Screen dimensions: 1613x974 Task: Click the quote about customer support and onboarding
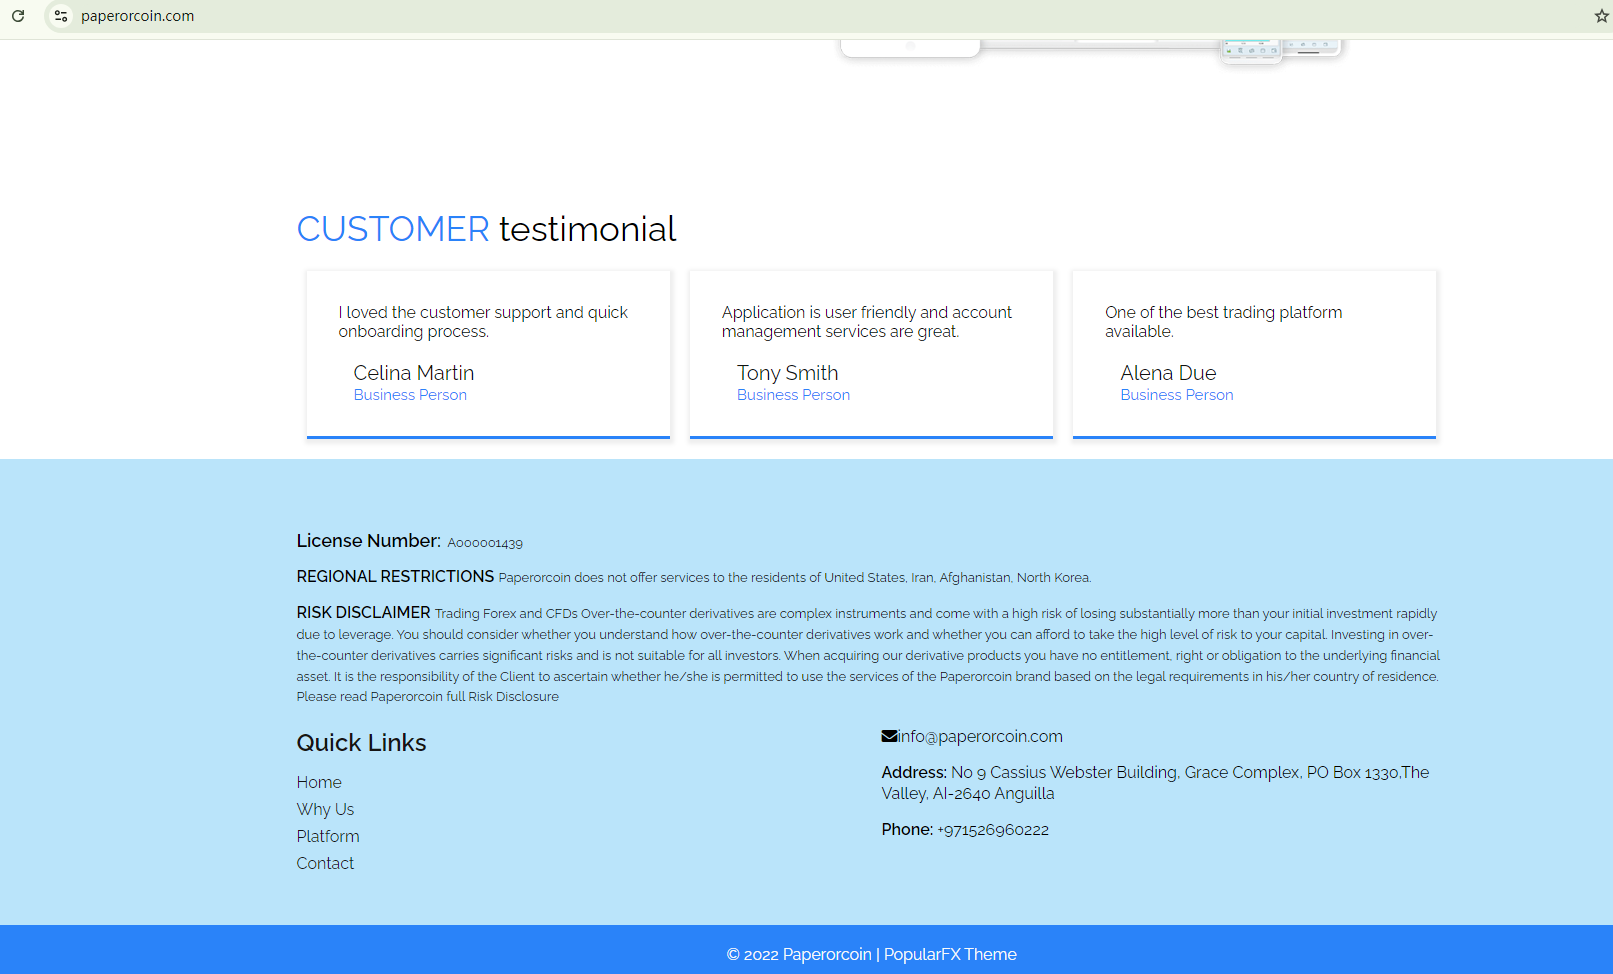pos(483,322)
